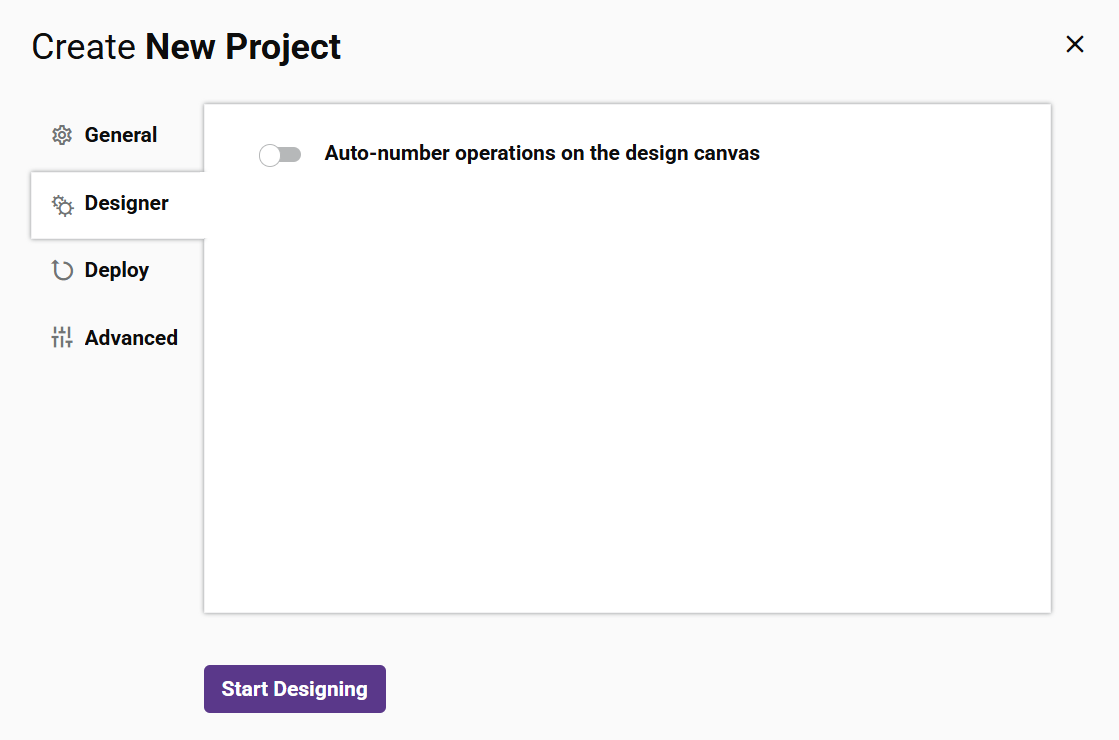Click the auto-number operations label
This screenshot has width=1119, height=740.
pos(541,153)
